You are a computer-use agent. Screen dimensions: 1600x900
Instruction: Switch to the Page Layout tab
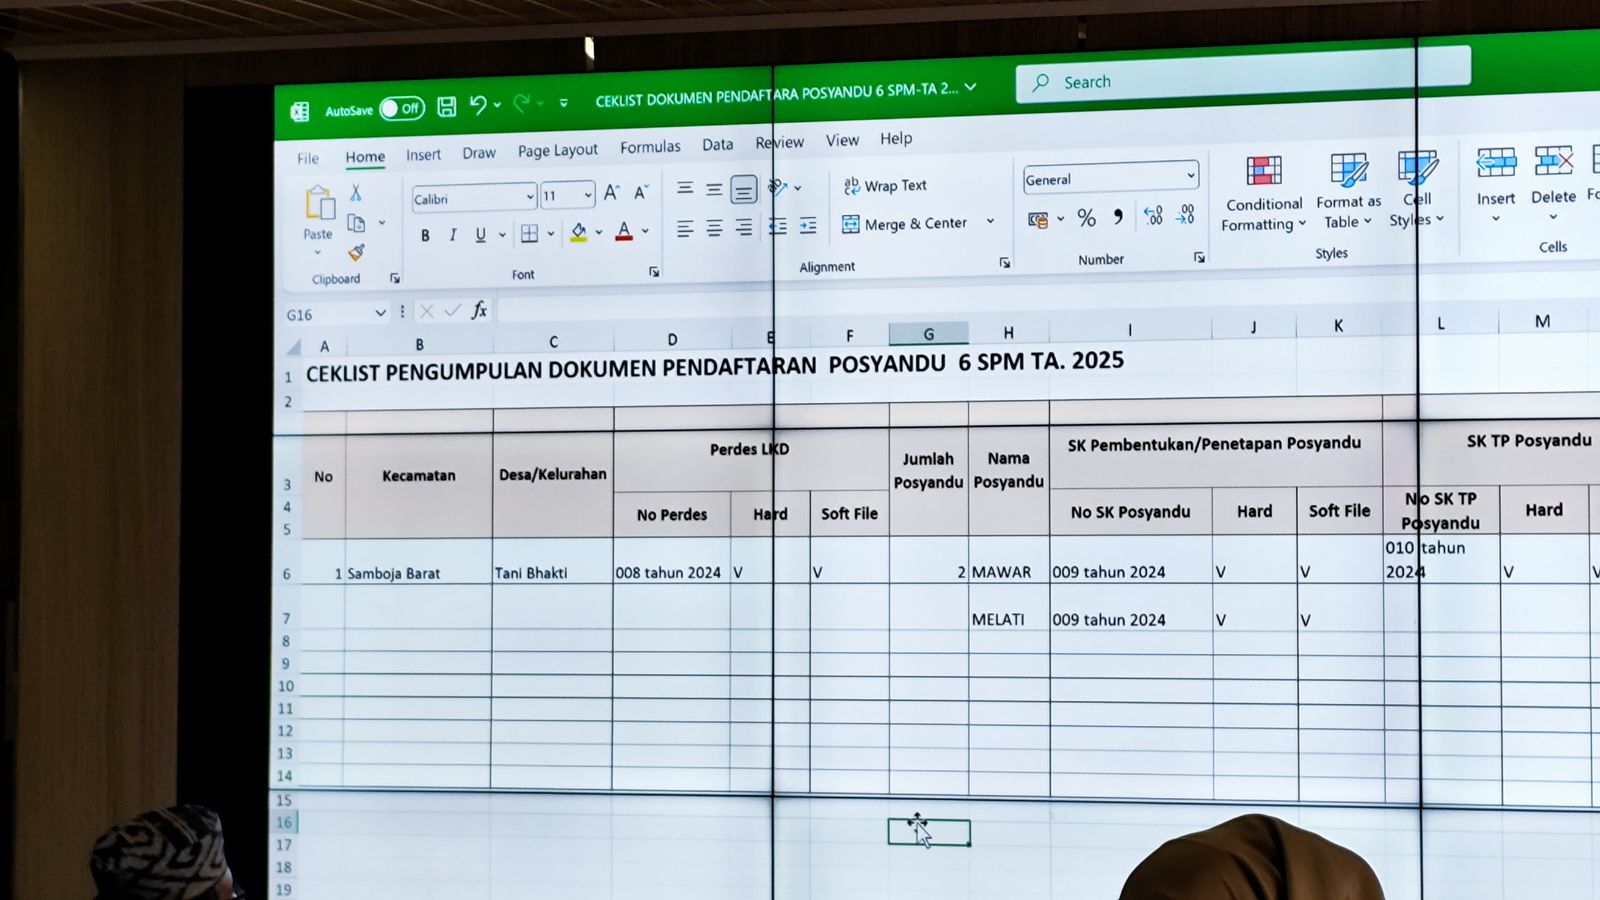[x=557, y=151]
